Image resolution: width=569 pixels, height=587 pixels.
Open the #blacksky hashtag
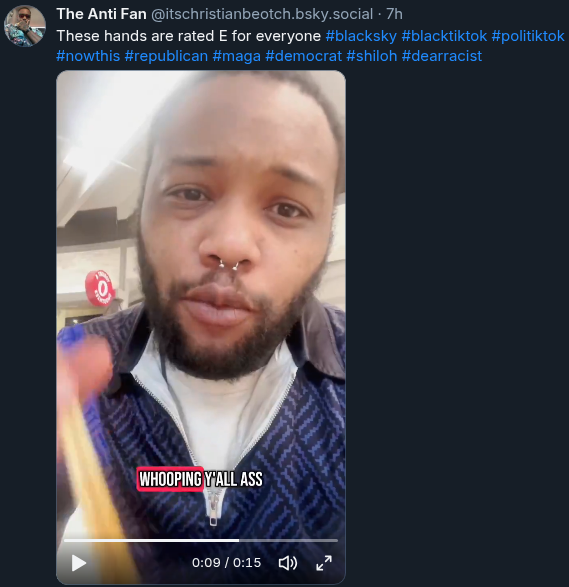361,36
